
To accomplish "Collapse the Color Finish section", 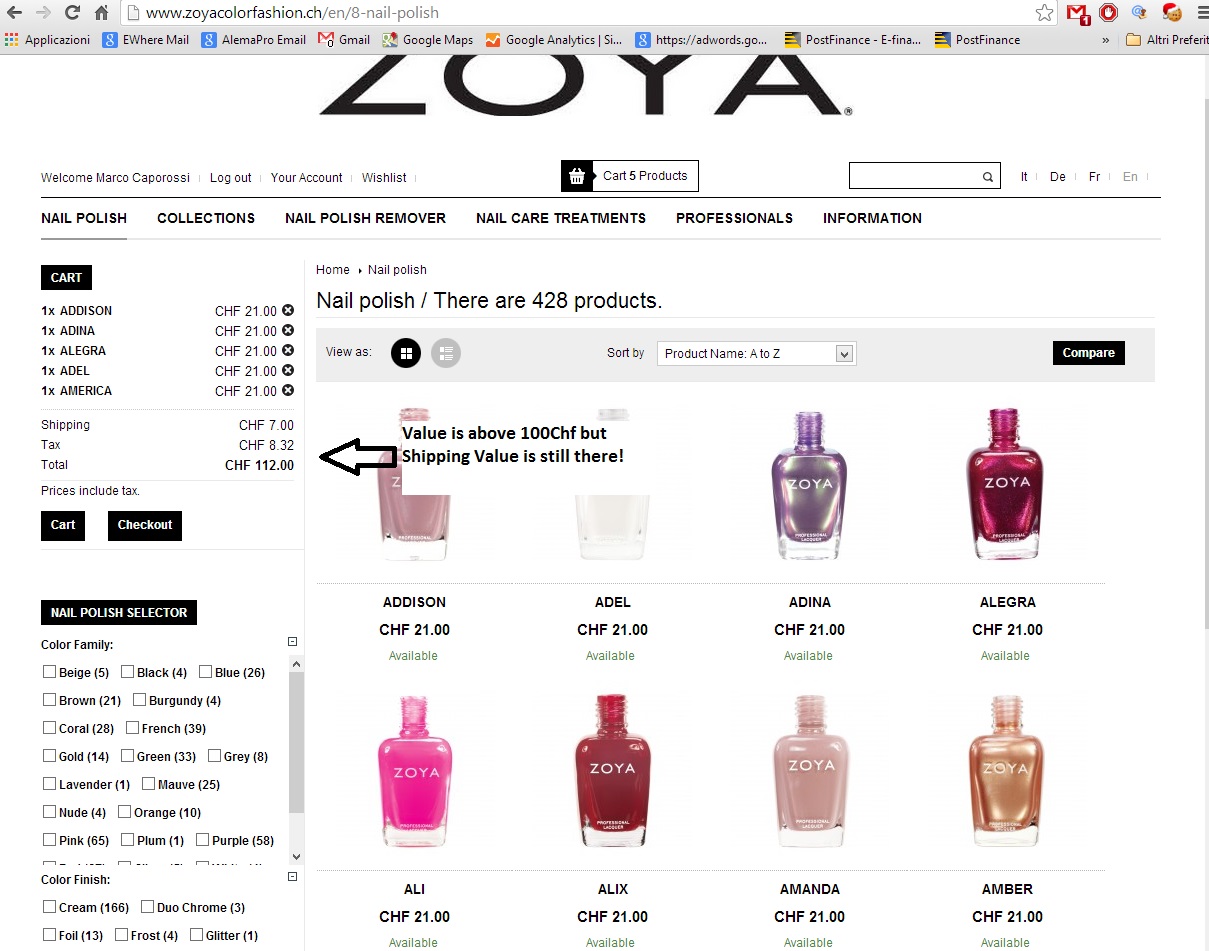I will coord(292,877).
